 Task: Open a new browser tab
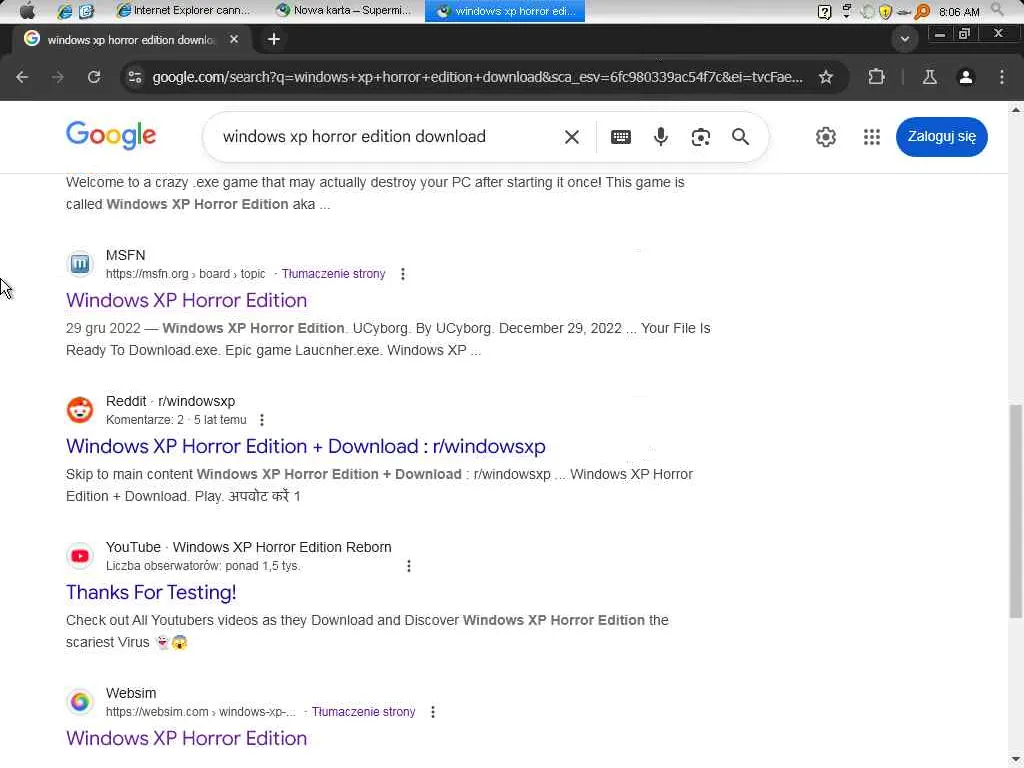click(x=274, y=39)
